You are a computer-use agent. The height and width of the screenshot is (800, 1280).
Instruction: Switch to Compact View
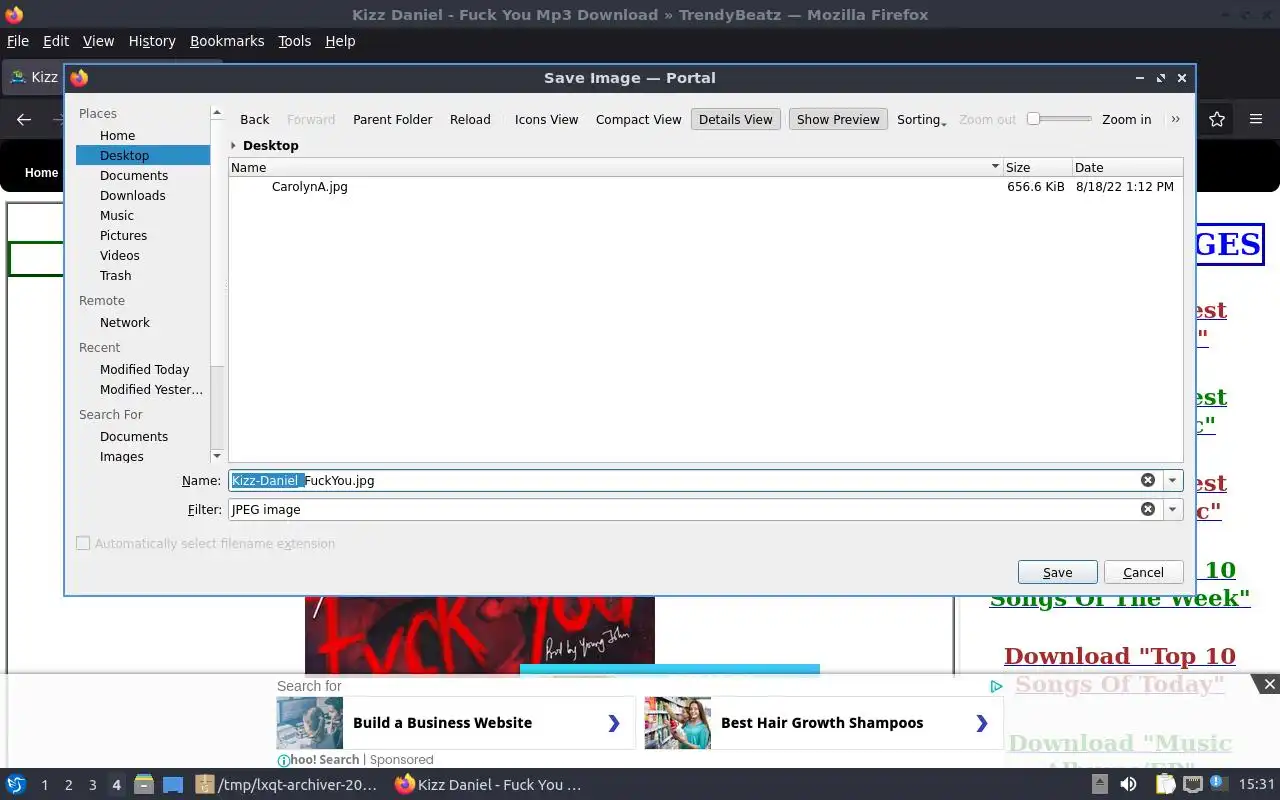tap(638, 119)
